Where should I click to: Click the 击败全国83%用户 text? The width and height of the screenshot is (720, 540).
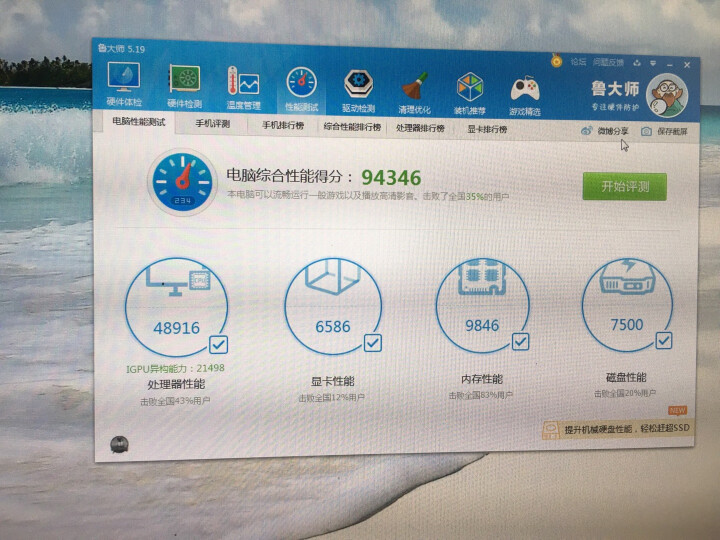coord(480,395)
